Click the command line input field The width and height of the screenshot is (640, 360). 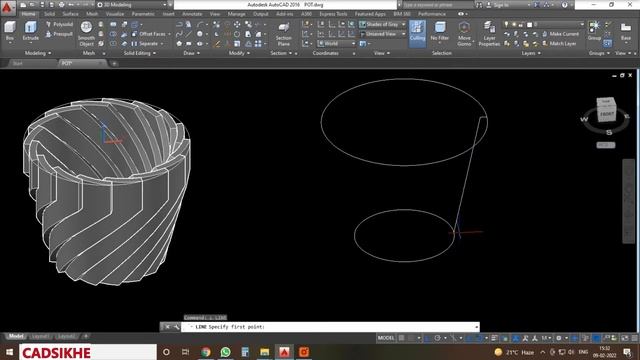tap(330, 327)
